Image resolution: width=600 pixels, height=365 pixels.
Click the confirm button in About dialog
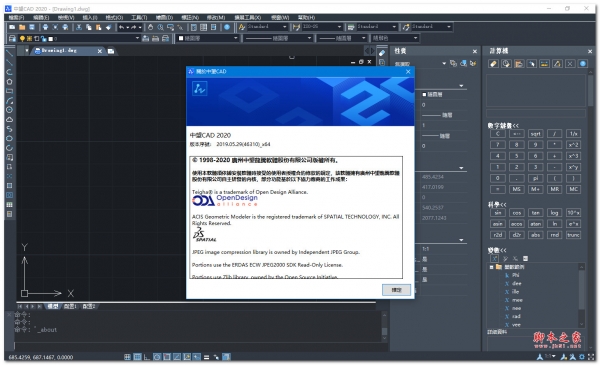[396, 290]
